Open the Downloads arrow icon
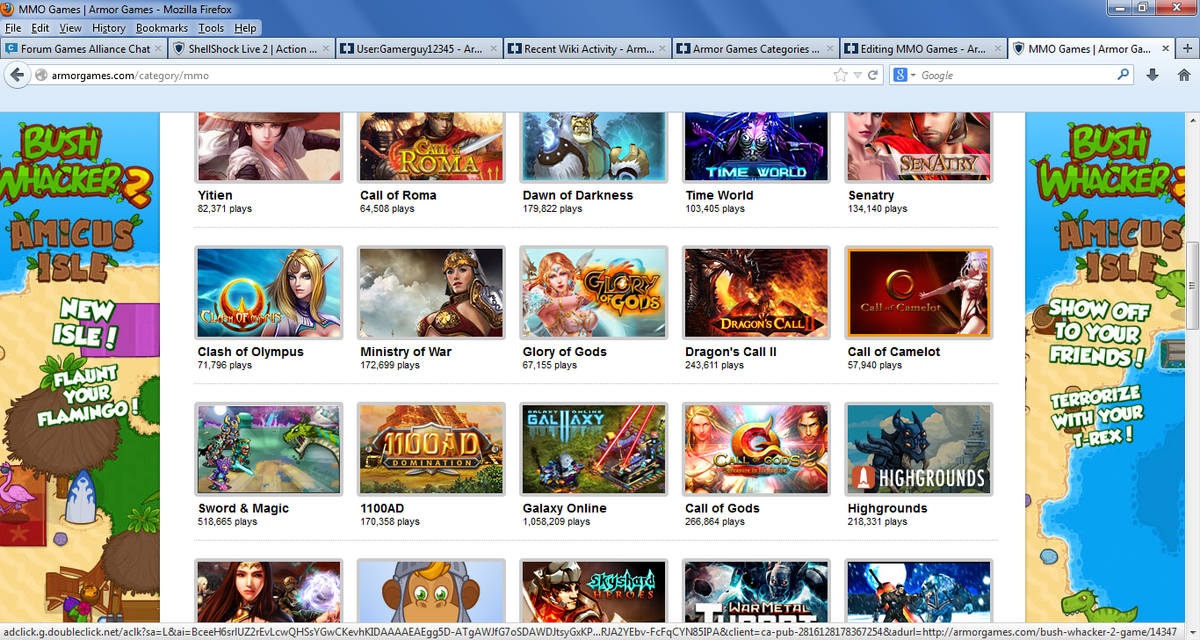 pos(1152,75)
